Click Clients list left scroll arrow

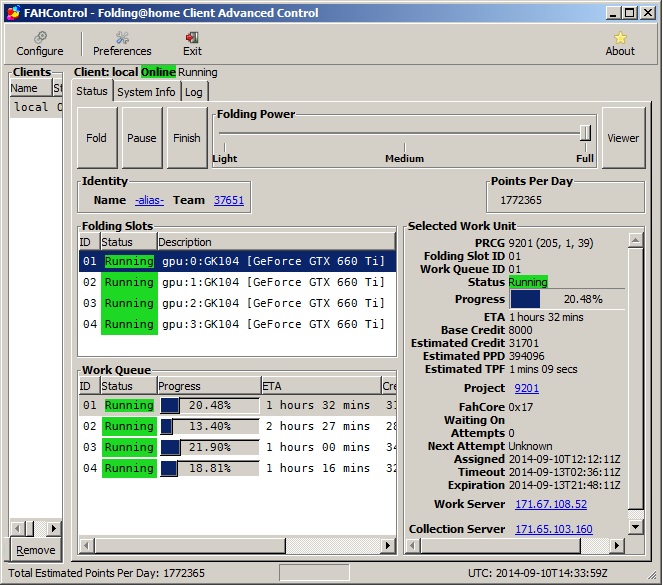[17, 528]
